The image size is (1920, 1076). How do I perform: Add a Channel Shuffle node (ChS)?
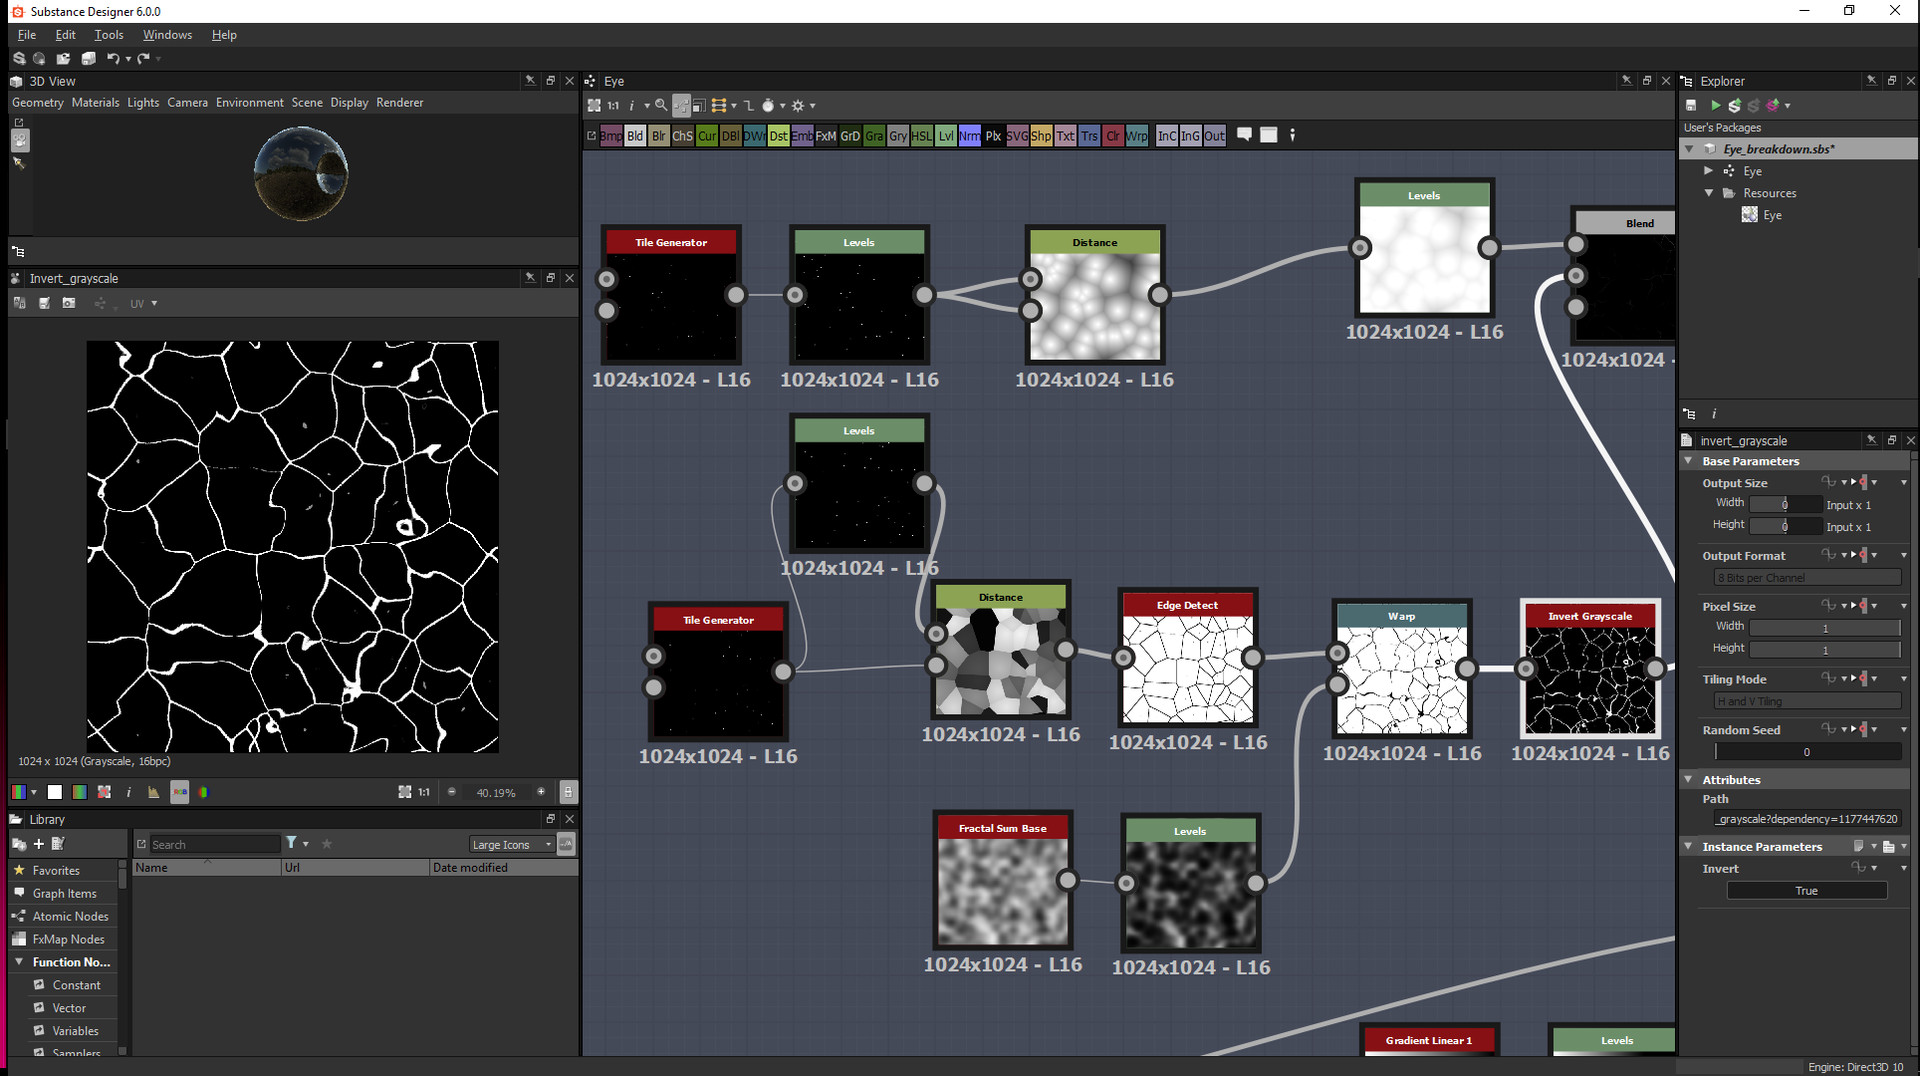[683, 136]
